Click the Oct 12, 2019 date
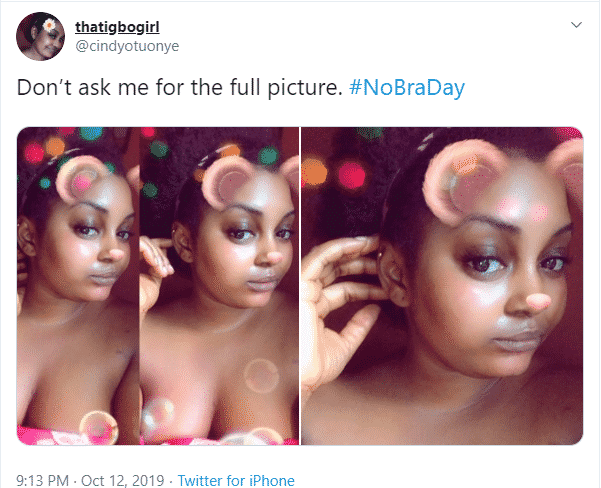Screen dimensions: 601x488 pyautogui.click(x=123, y=480)
